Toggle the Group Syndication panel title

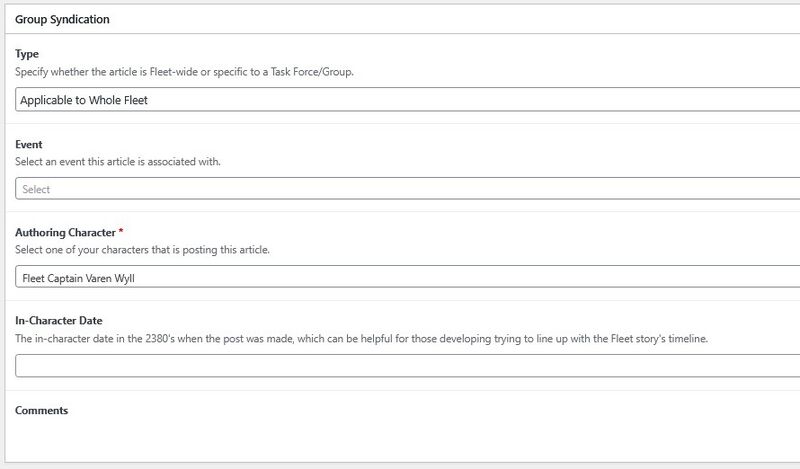pos(62,19)
